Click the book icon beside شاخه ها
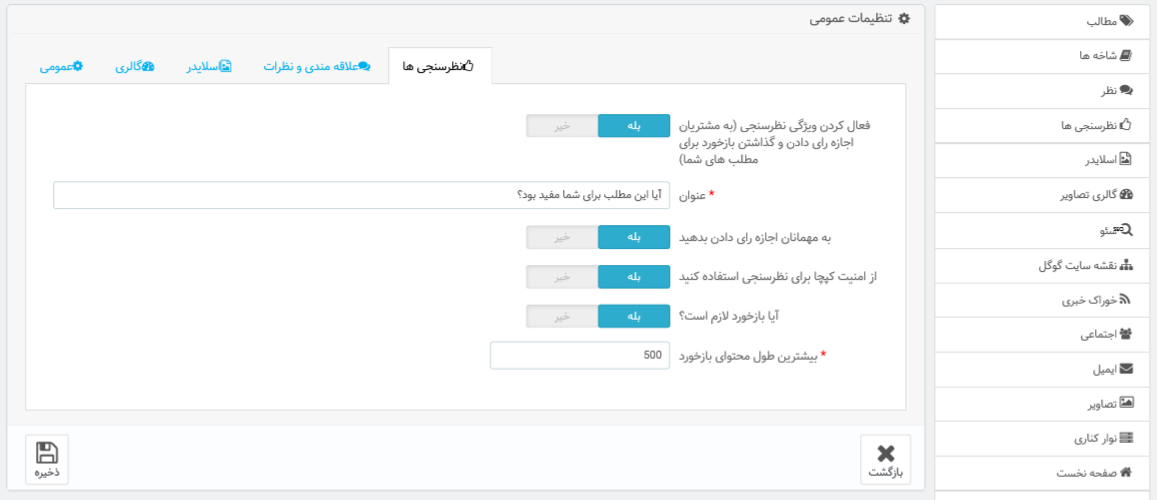The width and height of the screenshot is (1157, 500). [1125, 55]
